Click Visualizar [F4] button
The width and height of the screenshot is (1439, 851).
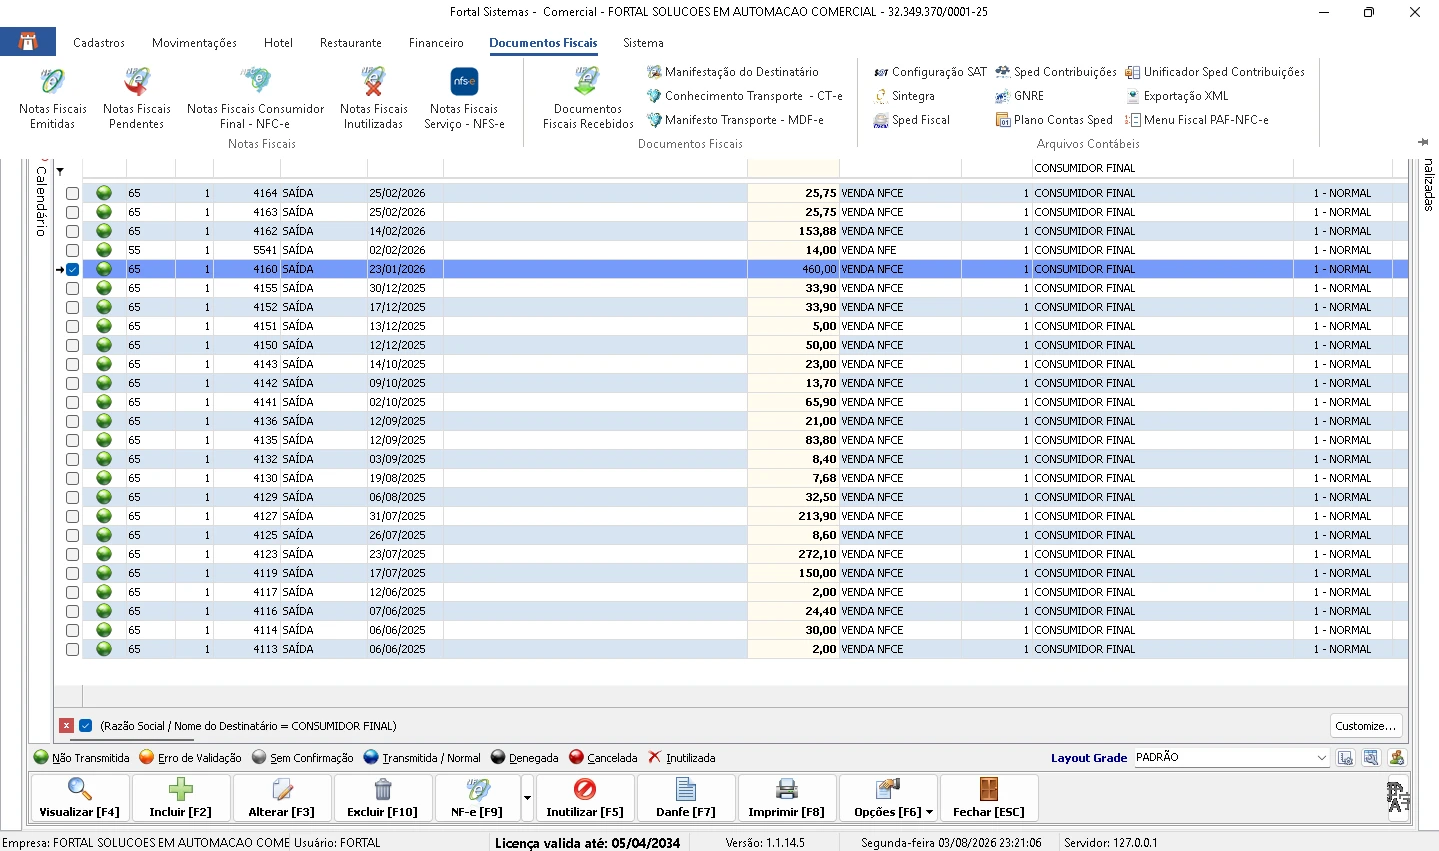80,798
